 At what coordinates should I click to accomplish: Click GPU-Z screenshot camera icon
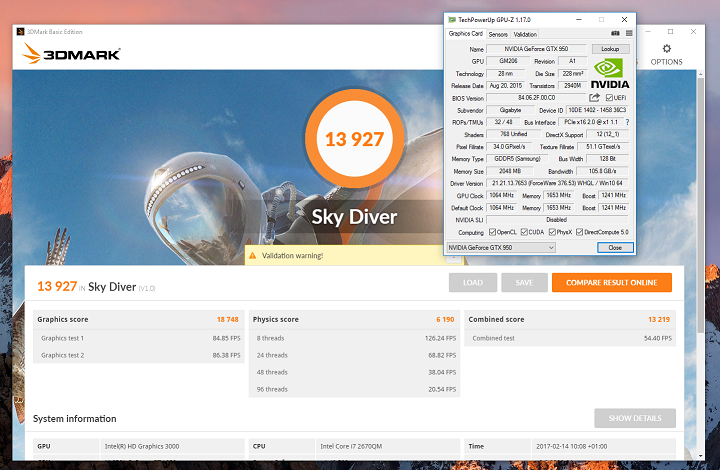(x=615, y=34)
